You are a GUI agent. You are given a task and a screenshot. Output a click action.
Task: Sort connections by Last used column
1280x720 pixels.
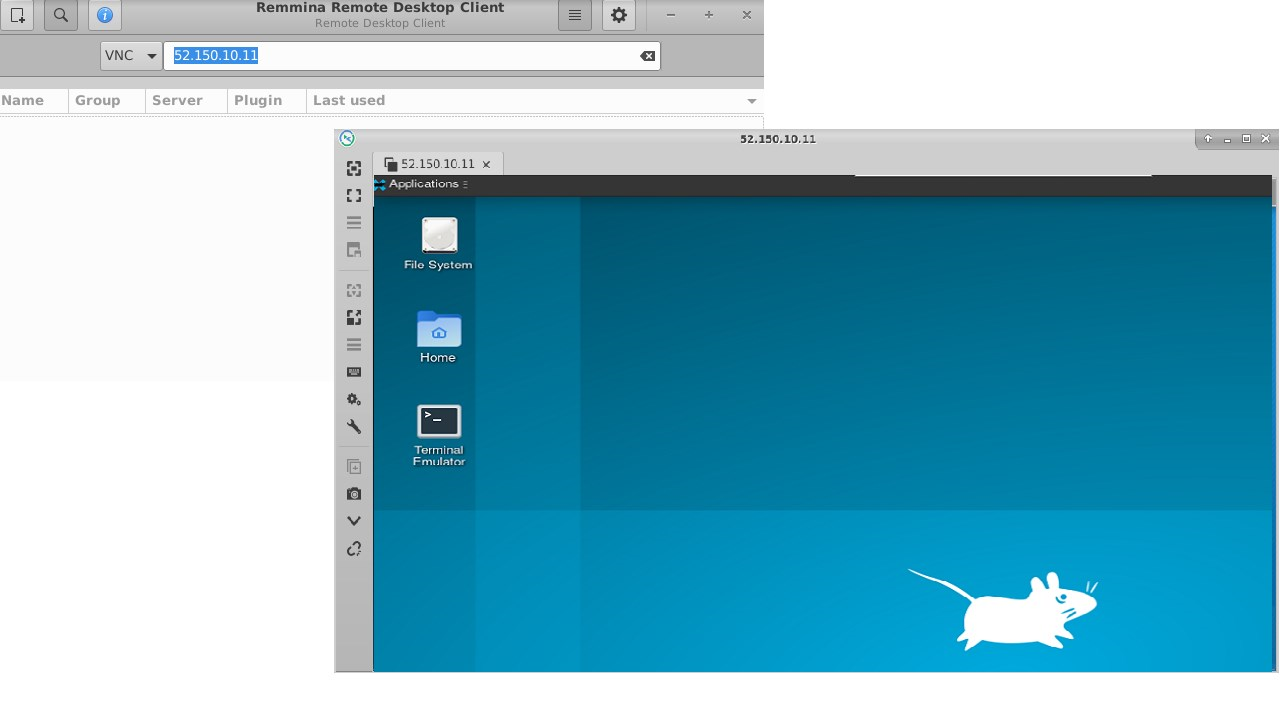[349, 100]
